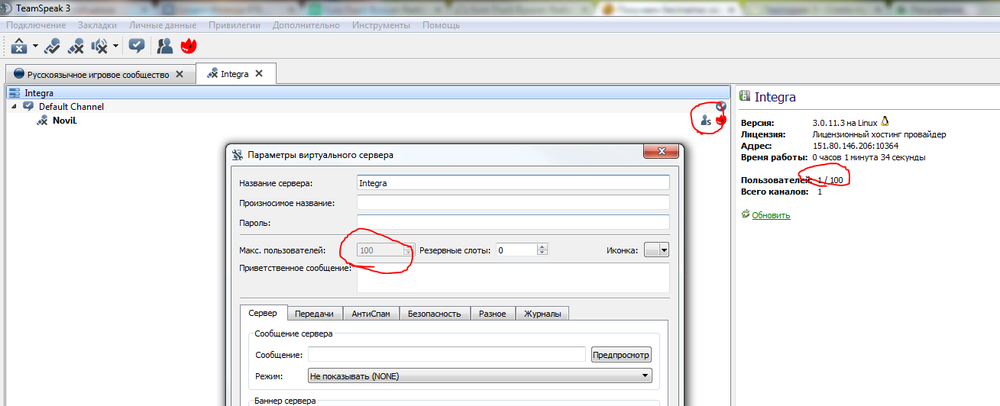Close the Integra server tab
Screen dimensions: 1000x406
pyautogui.click(x=259, y=73)
